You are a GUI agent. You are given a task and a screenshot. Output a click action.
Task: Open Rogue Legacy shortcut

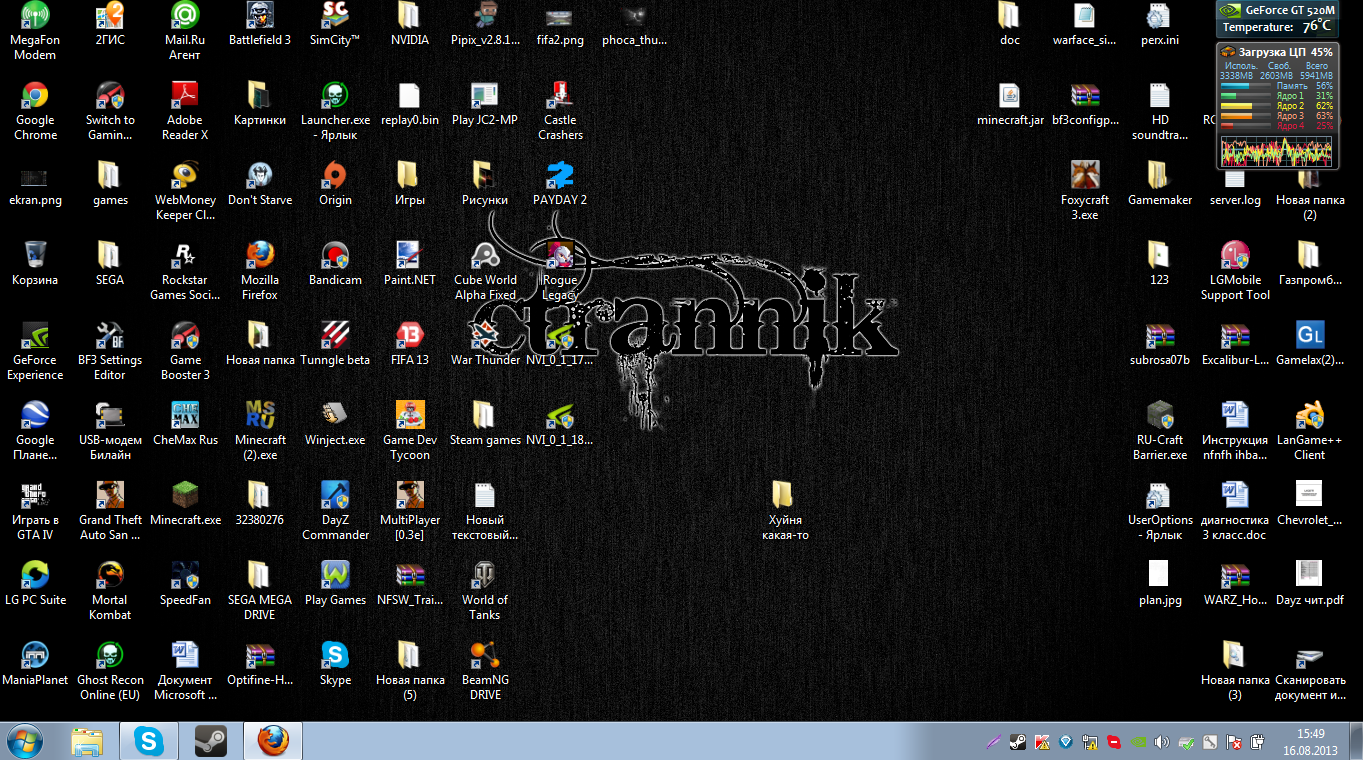[x=560, y=271]
